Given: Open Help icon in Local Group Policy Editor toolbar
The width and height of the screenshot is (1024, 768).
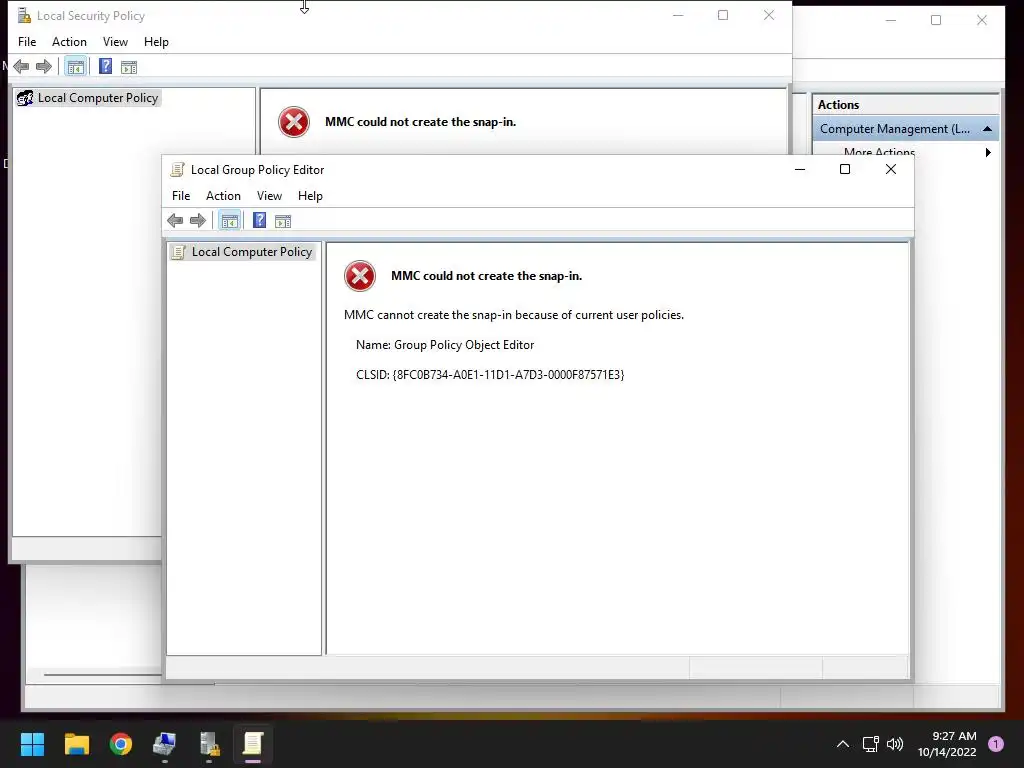Looking at the screenshot, I should click(x=259, y=221).
